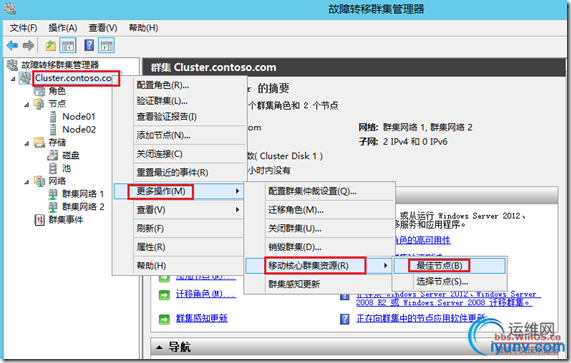Select 查看验证报告(I) menu entry

point(167,117)
